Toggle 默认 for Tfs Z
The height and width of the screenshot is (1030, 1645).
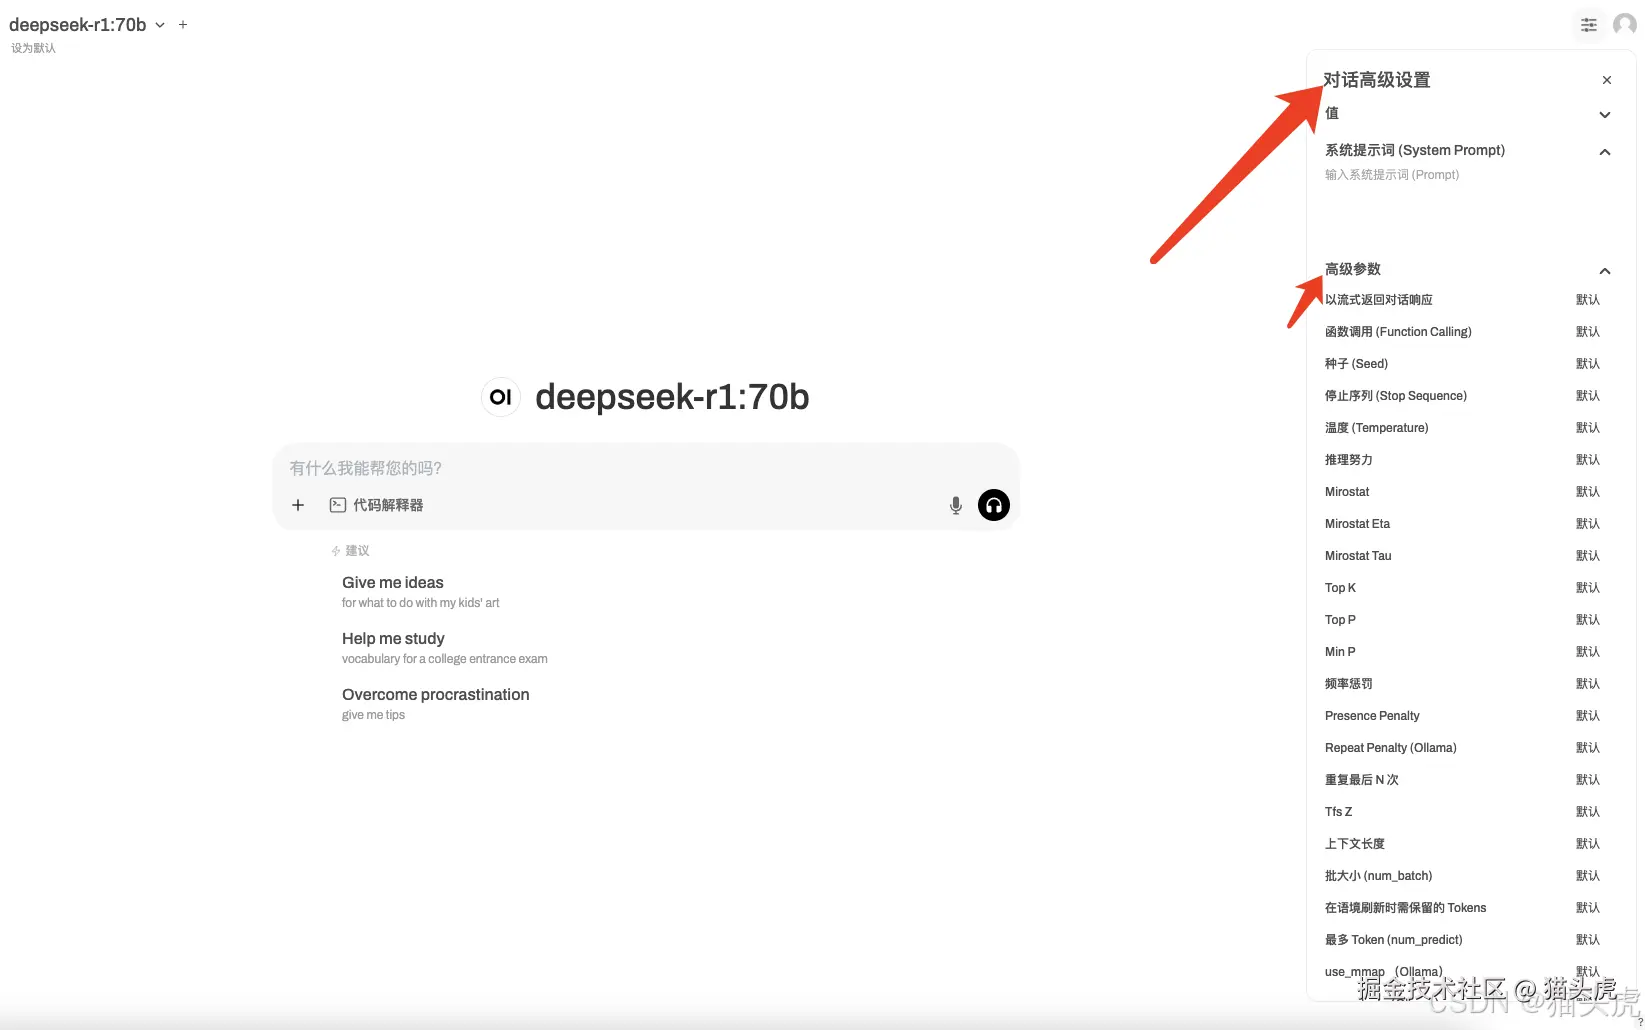click(1588, 812)
